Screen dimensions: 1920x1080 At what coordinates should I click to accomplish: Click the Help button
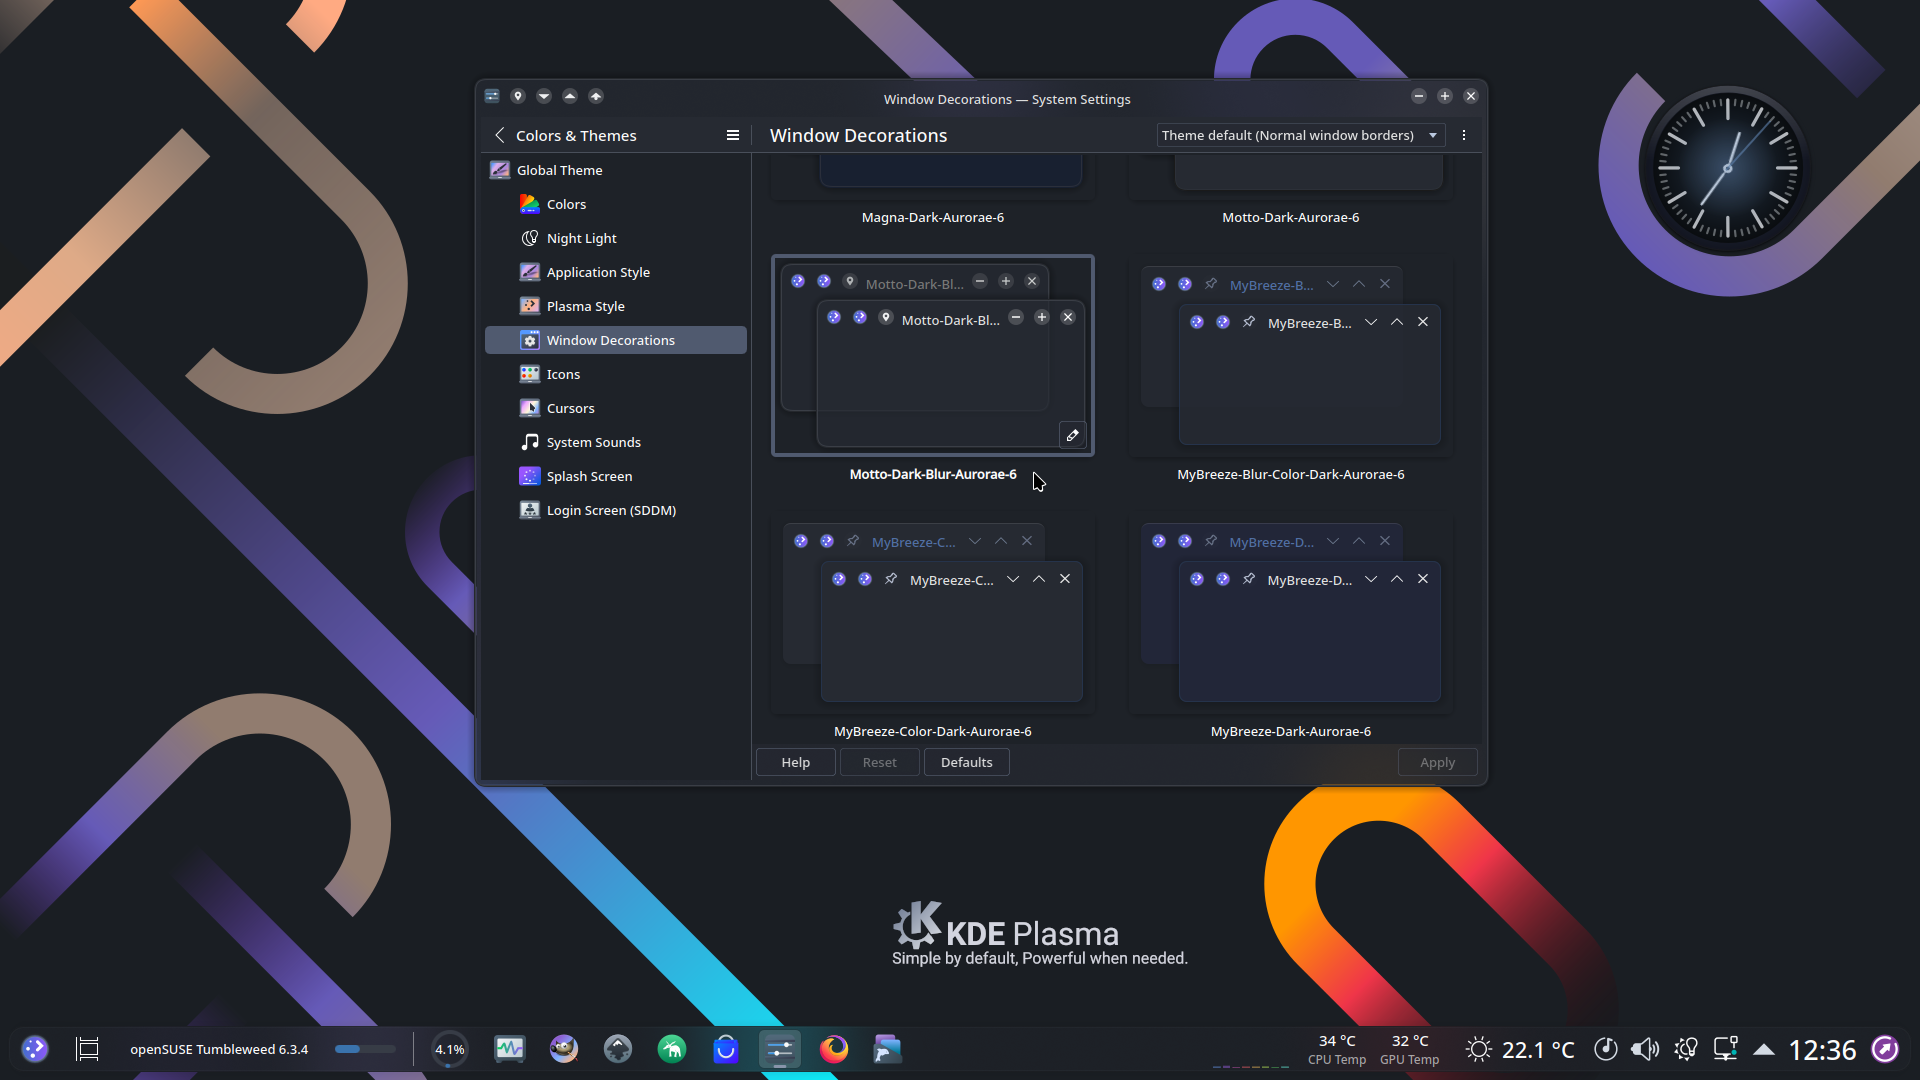coord(796,762)
